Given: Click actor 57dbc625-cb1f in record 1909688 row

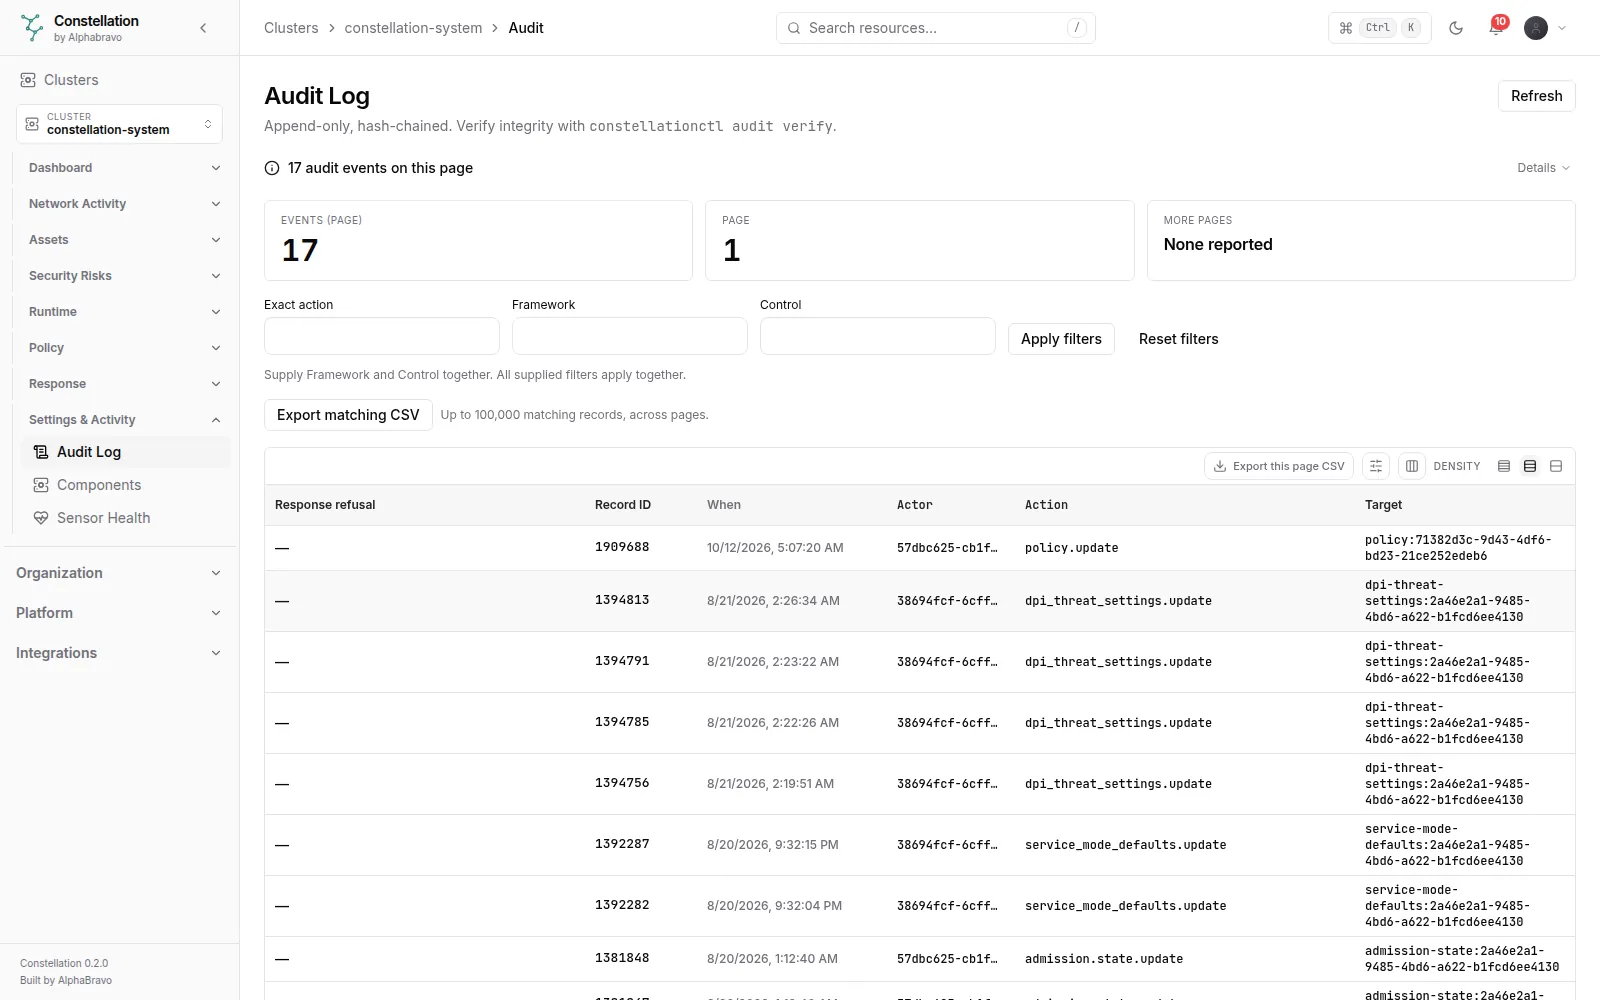Looking at the screenshot, I should (x=947, y=548).
